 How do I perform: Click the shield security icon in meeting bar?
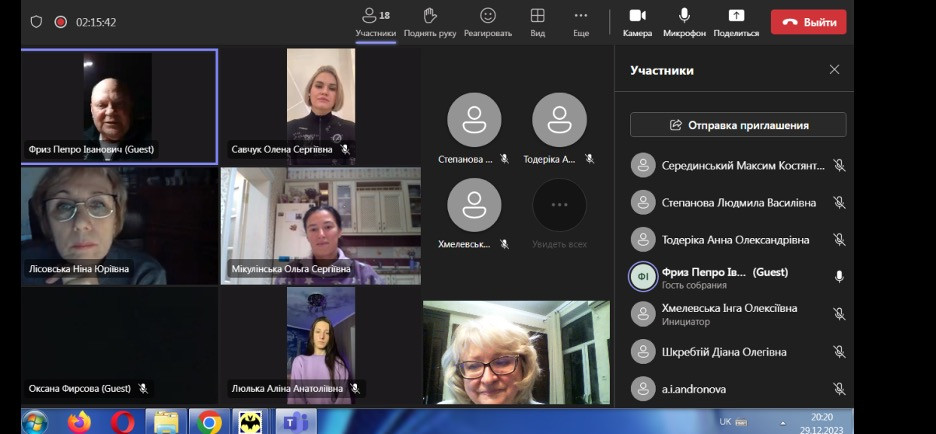click(x=36, y=22)
